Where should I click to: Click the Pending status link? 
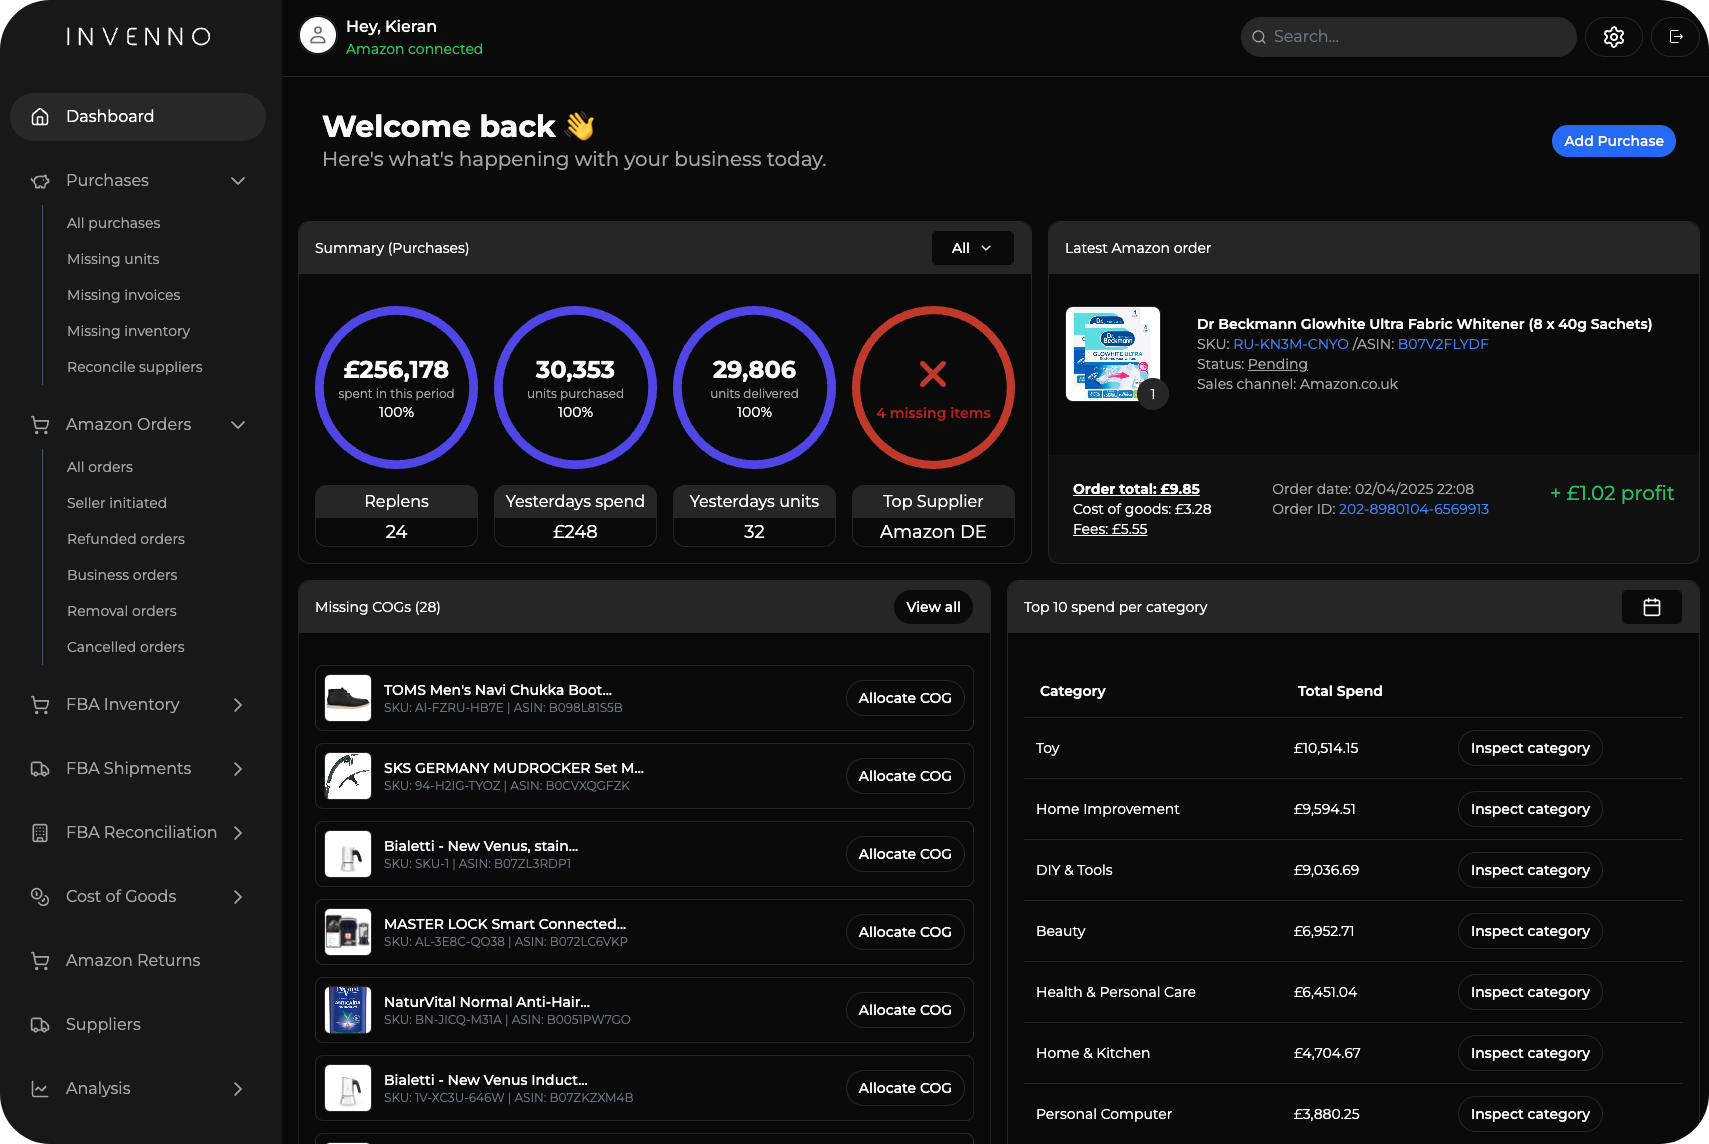click(x=1277, y=364)
